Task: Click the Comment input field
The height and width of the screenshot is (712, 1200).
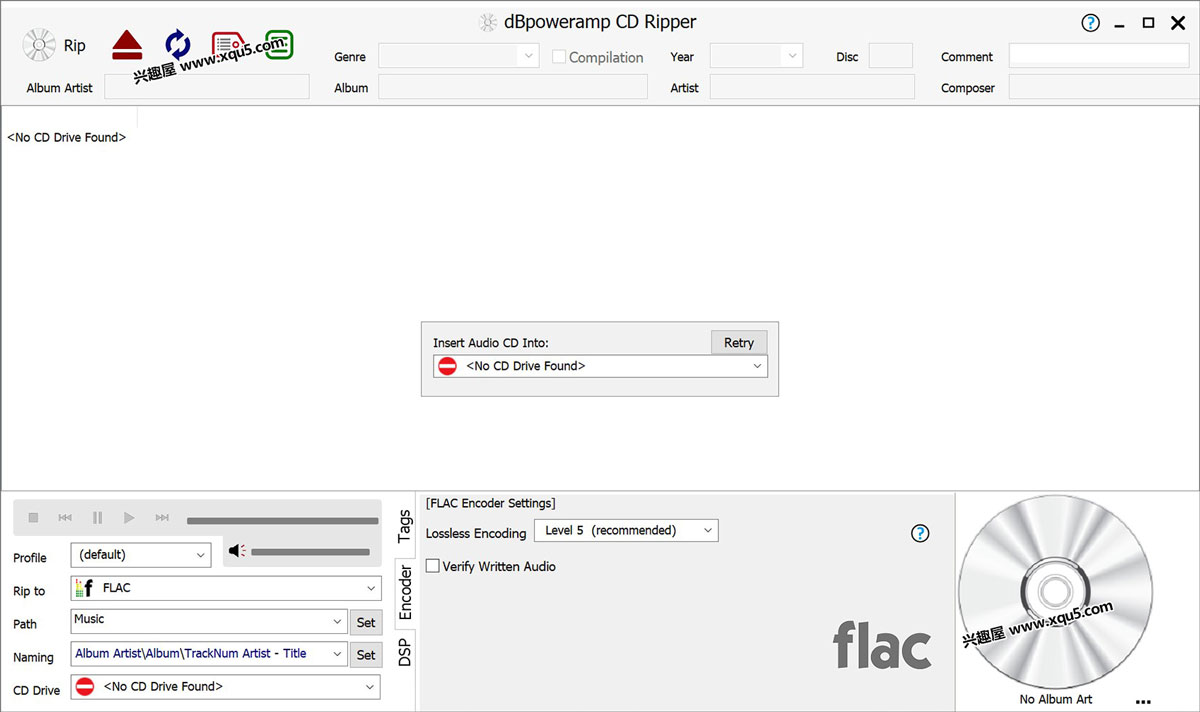Action: 1099,56
